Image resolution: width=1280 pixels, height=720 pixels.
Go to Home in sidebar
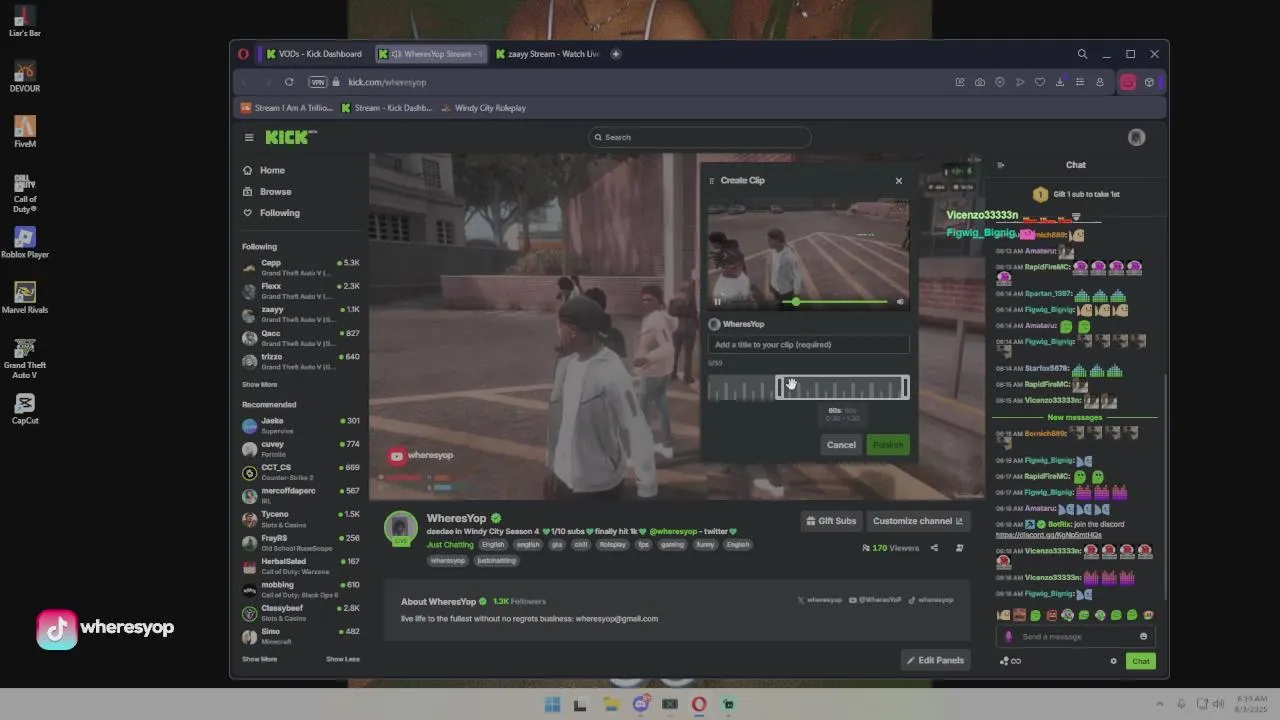[265, 170]
